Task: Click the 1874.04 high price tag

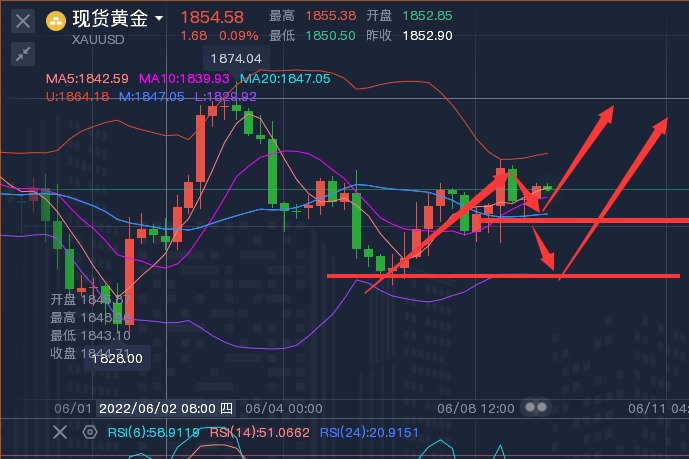Action: [236, 59]
